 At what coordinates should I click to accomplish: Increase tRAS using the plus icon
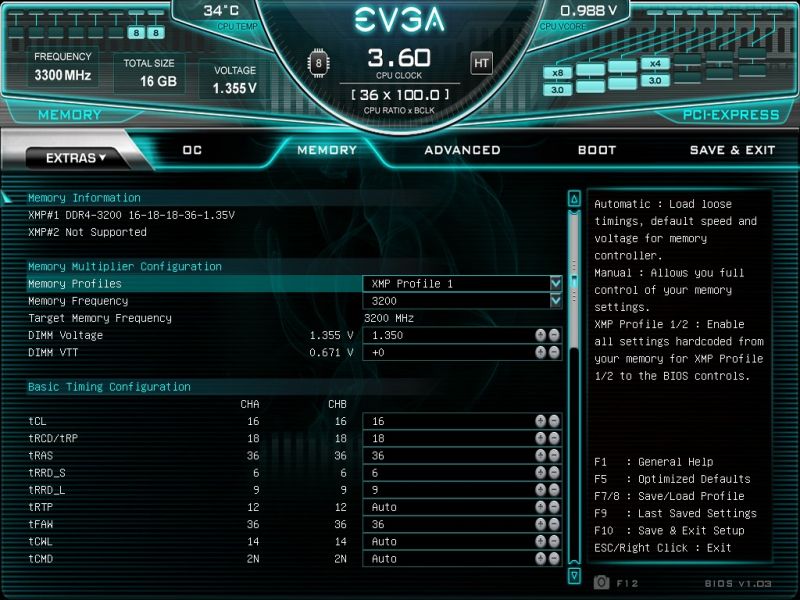click(540, 456)
